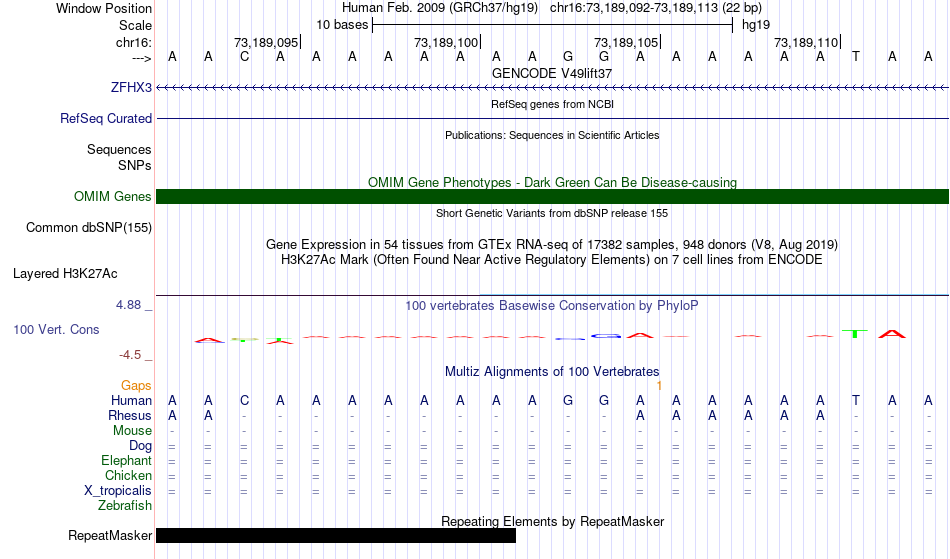The image size is (950, 559).
Task: Click the 73,189,105 coordinate tick label
Action: pyautogui.click(x=626, y=42)
